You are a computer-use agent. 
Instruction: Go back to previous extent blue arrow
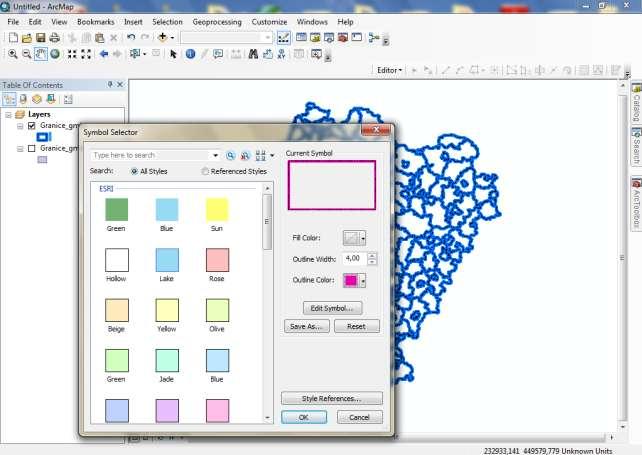pos(104,54)
